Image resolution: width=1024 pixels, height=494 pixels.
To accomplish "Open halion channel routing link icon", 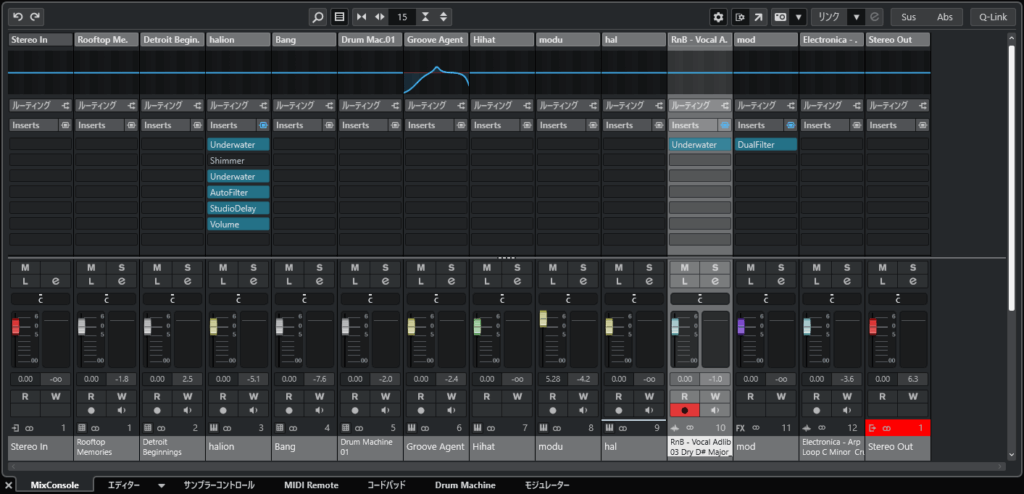I will 263,105.
